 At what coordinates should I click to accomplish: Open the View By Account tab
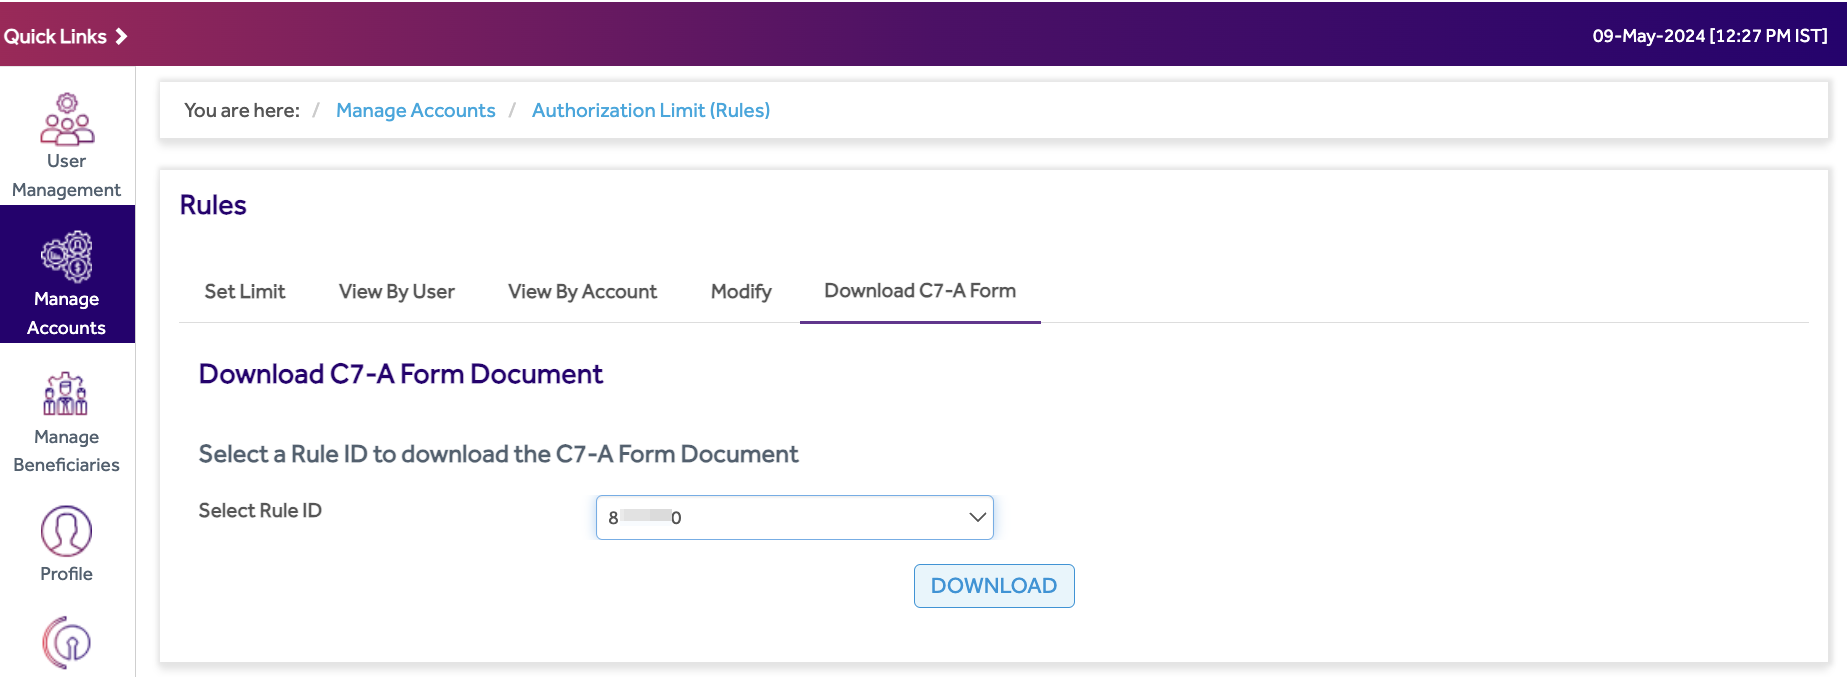[x=582, y=292]
